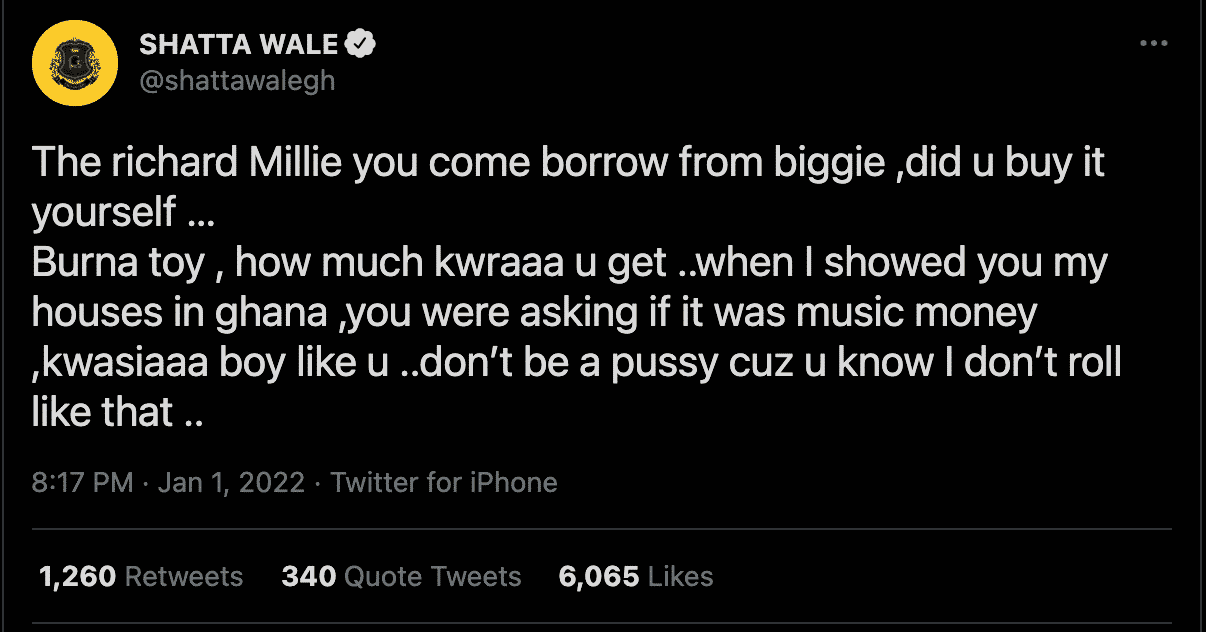Click the line starting ',kwasiaaa boy'
This screenshot has height=632, width=1206.
pyautogui.click(x=577, y=362)
